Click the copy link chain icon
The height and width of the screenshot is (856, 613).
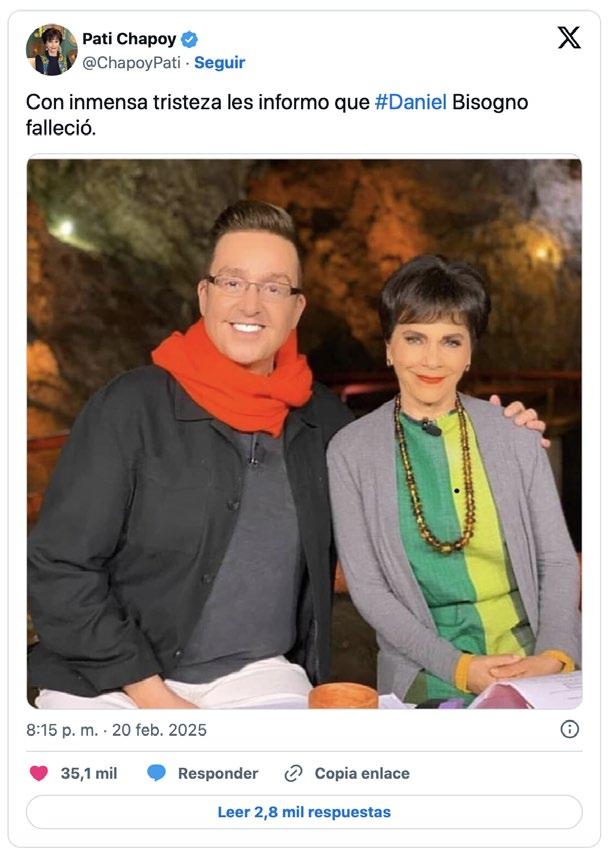click(294, 773)
